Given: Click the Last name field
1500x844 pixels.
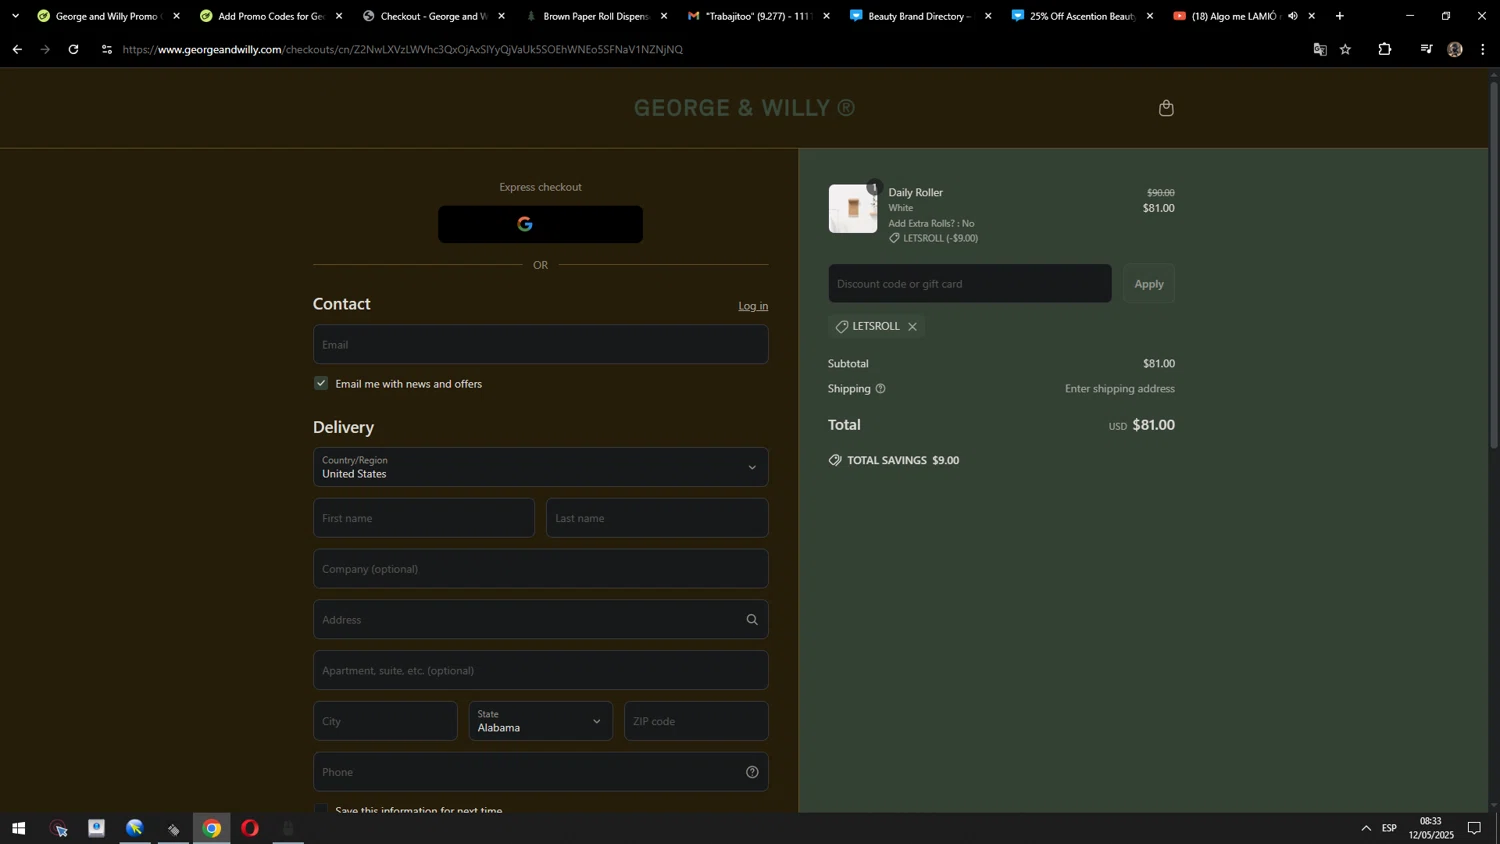Looking at the screenshot, I should 657,518.
